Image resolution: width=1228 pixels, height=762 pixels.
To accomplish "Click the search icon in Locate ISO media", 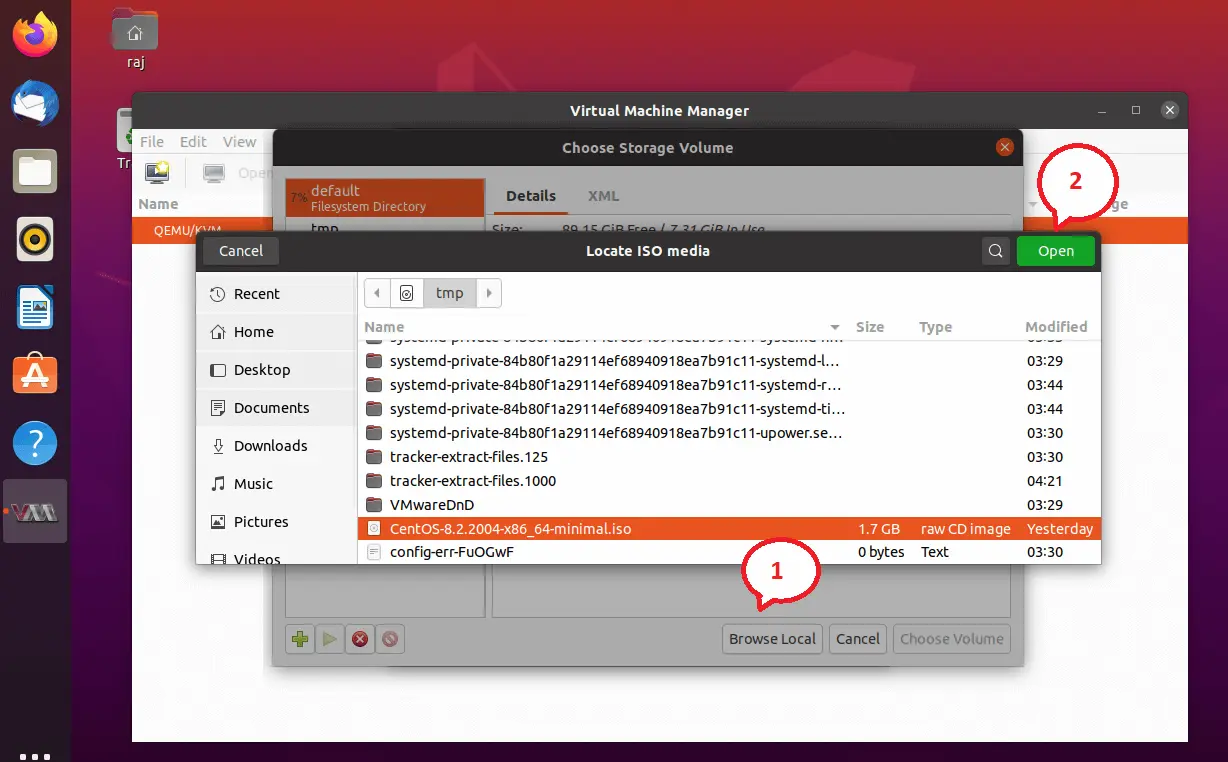I will (995, 251).
